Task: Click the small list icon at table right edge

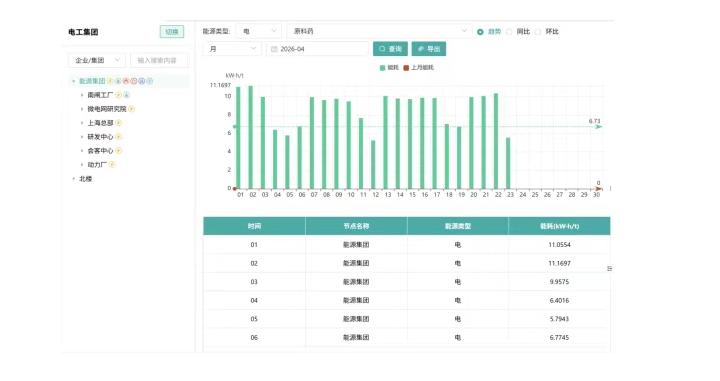Action: click(x=609, y=268)
